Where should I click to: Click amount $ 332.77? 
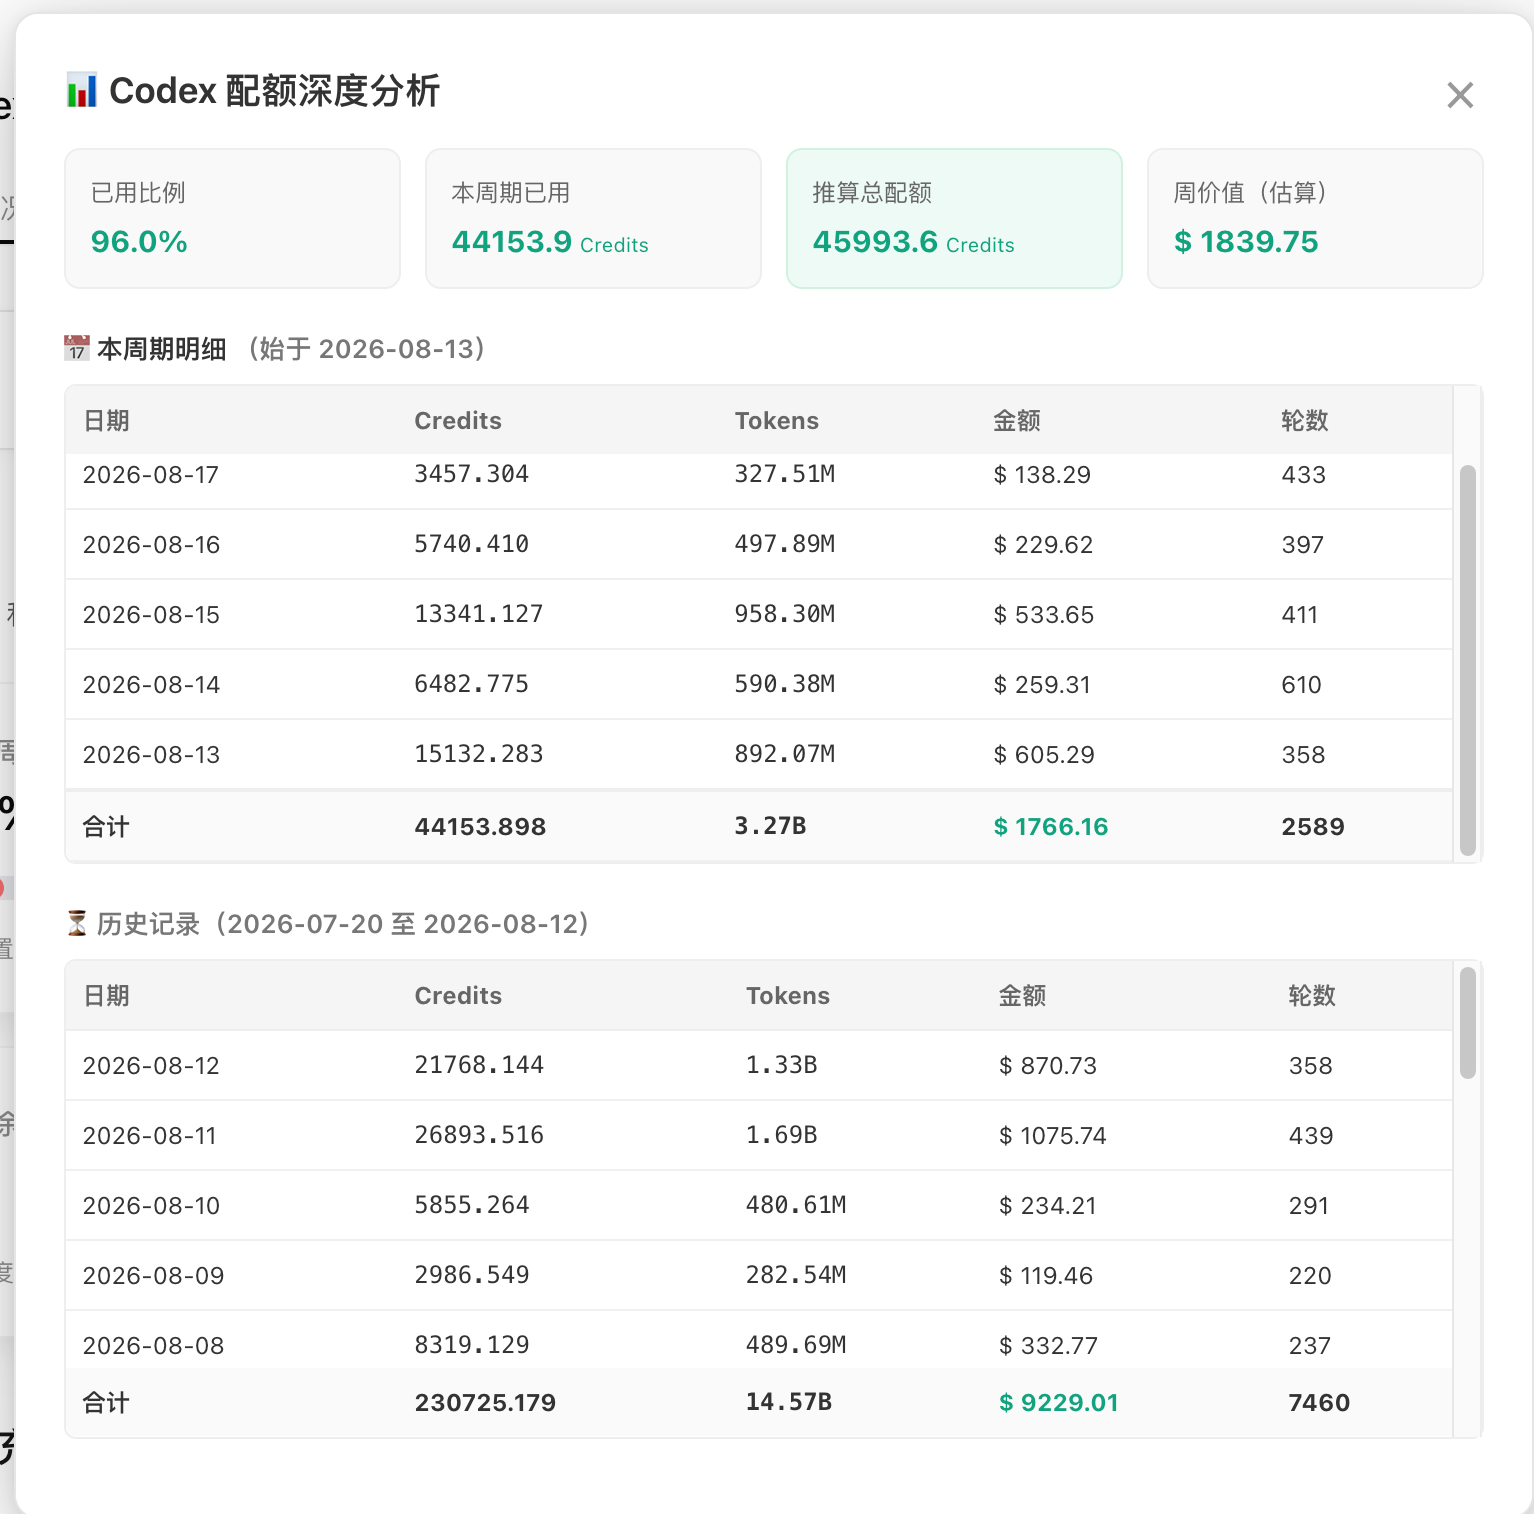1048,1346
